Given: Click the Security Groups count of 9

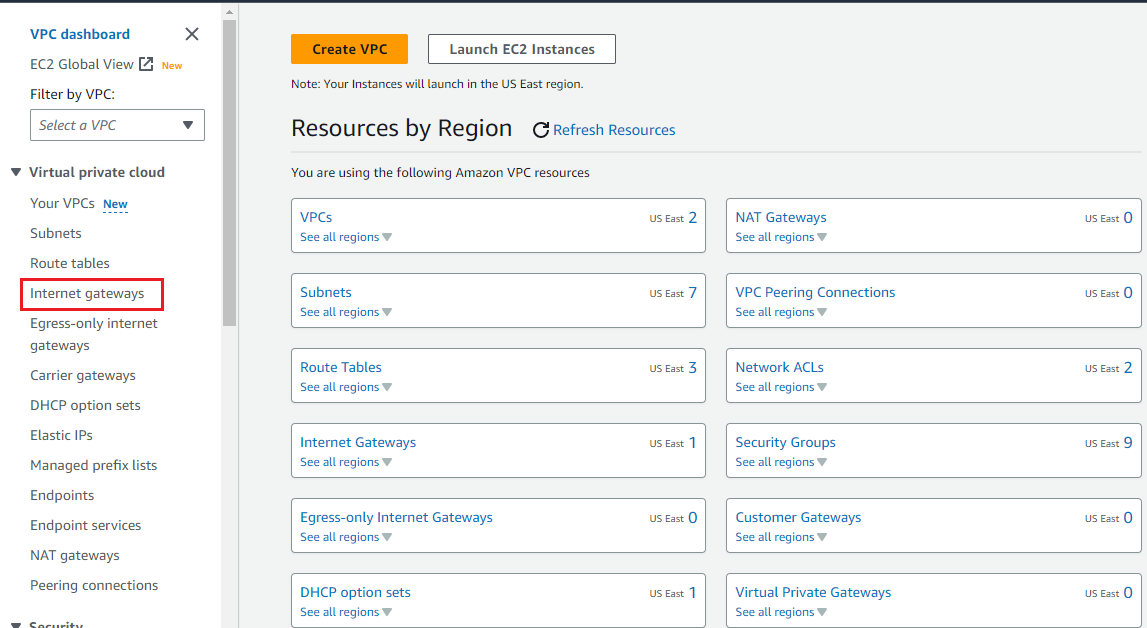Looking at the screenshot, I should (x=1128, y=443).
